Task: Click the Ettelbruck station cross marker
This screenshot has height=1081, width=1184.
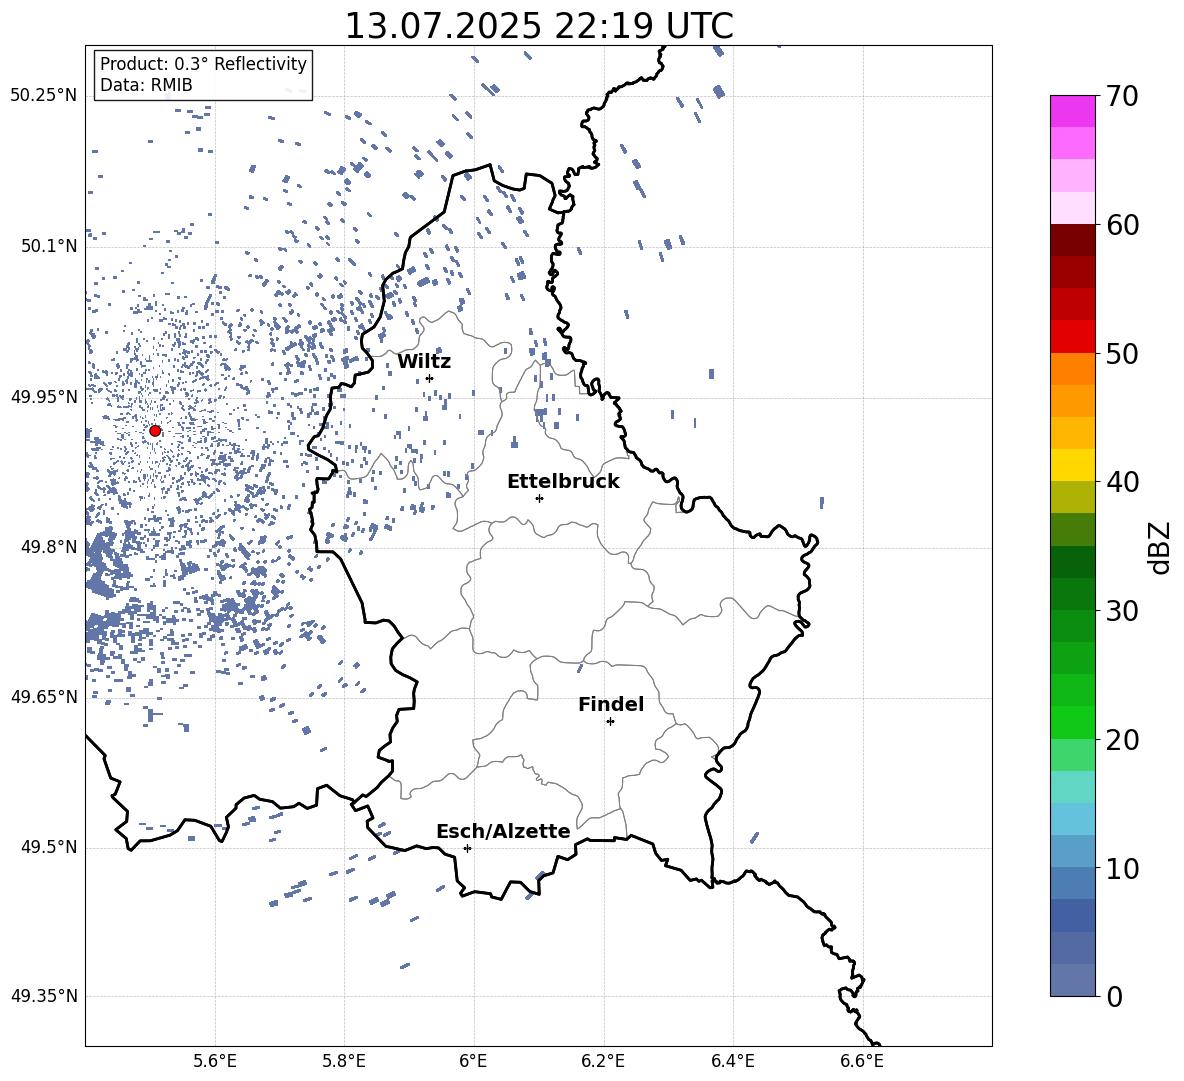Action: [539, 498]
